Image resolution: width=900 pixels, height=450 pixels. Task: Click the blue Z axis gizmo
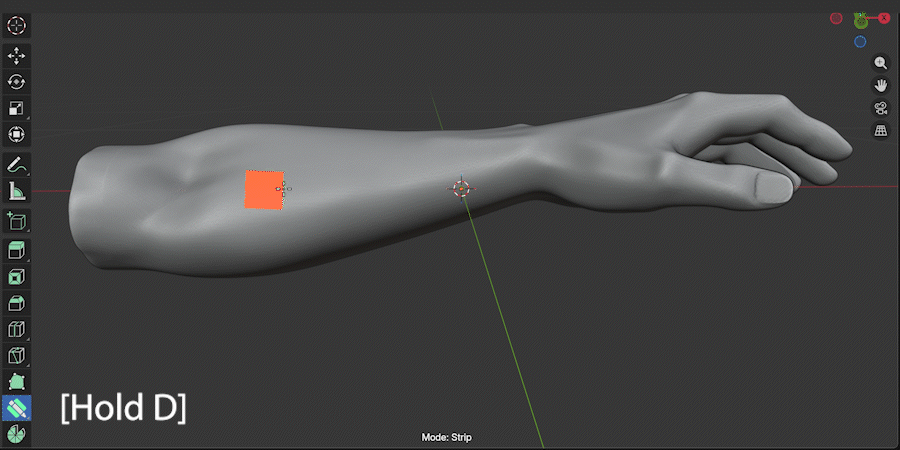click(x=860, y=41)
